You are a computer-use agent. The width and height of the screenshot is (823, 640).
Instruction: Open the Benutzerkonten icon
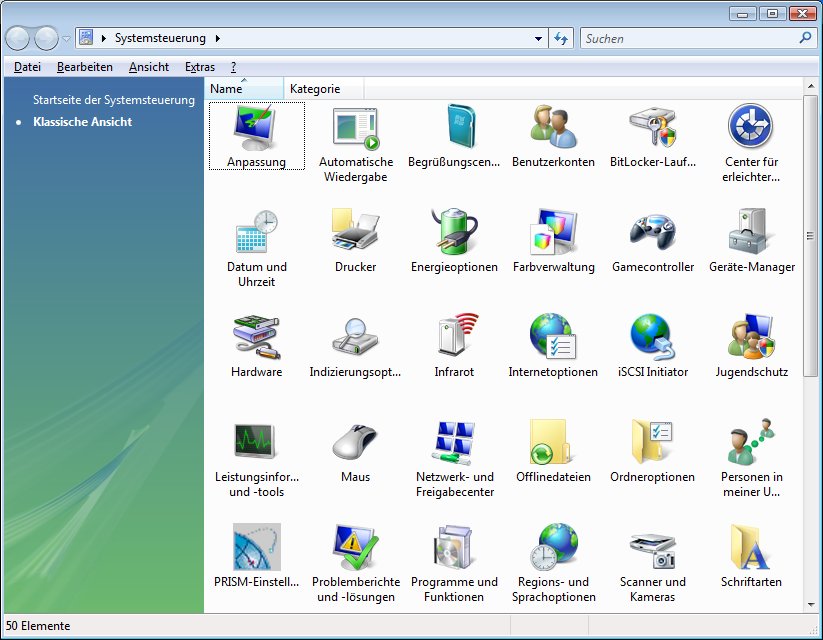pos(553,128)
